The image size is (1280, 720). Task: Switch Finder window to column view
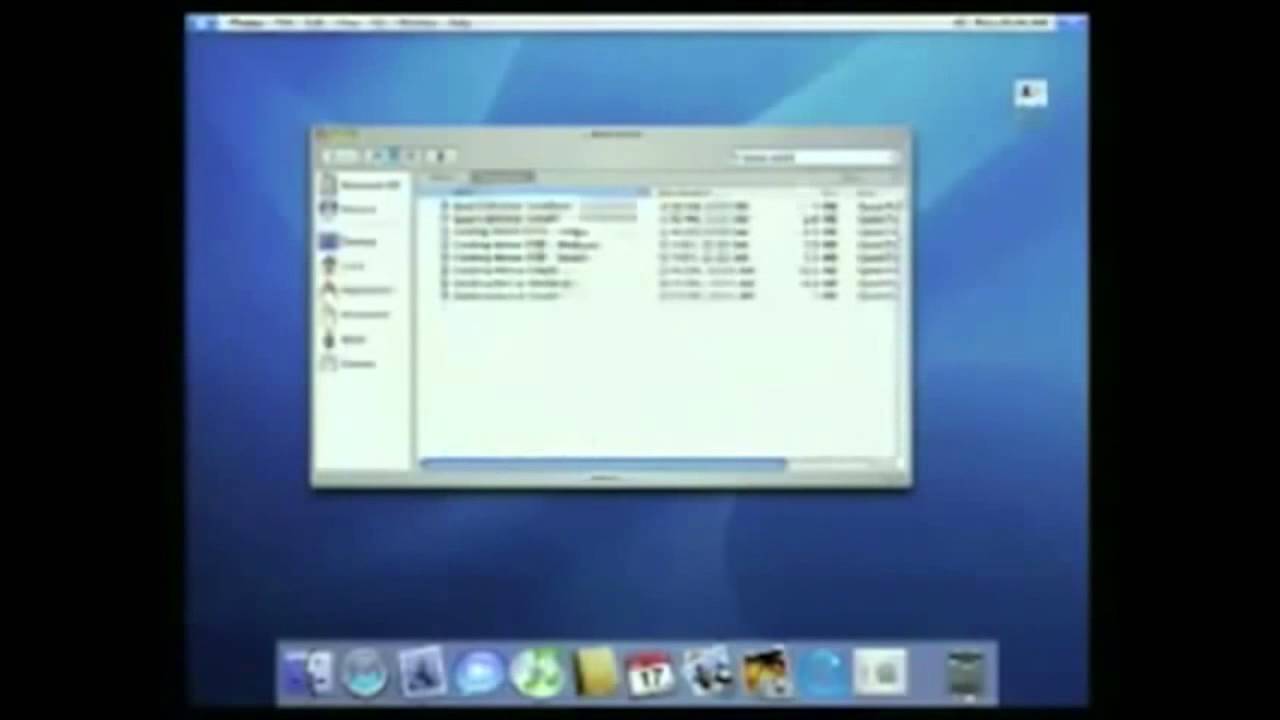click(x=409, y=156)
